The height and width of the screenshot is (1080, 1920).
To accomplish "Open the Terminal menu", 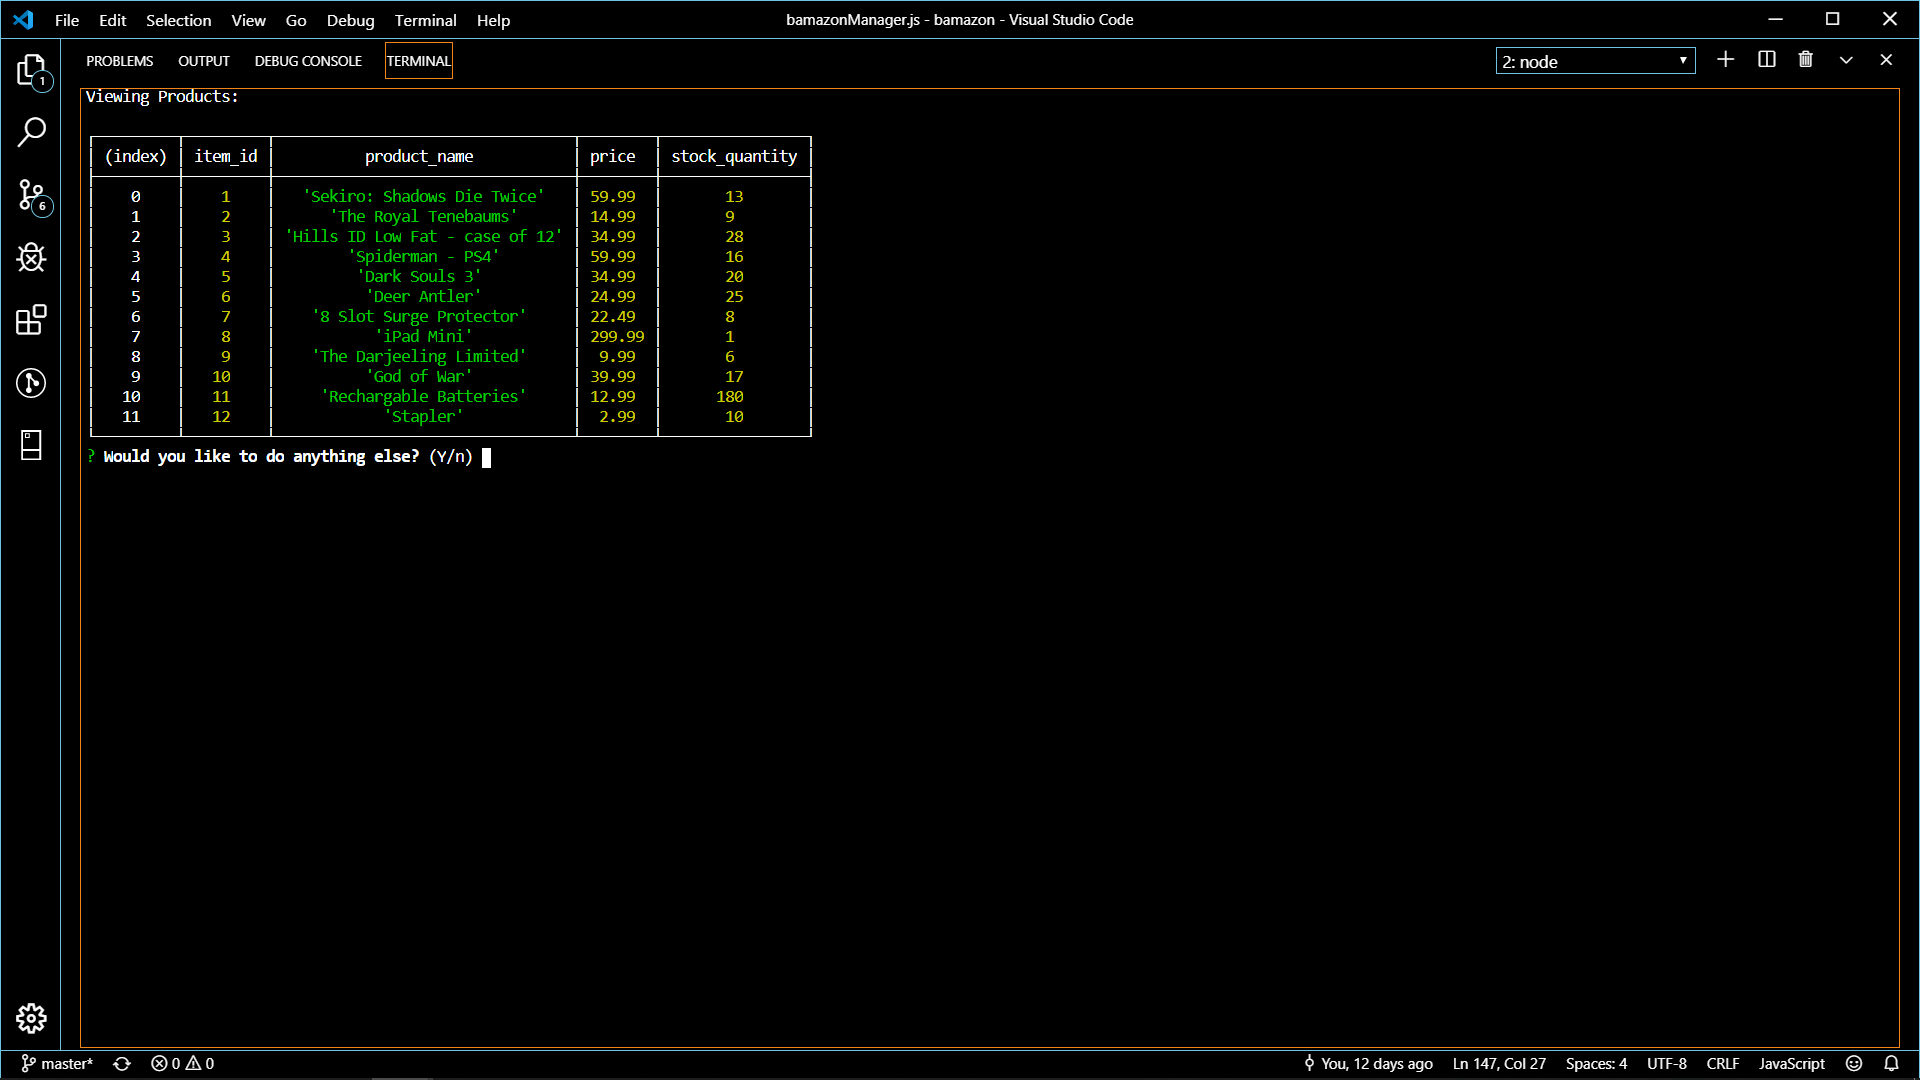I will pos(426,20).
